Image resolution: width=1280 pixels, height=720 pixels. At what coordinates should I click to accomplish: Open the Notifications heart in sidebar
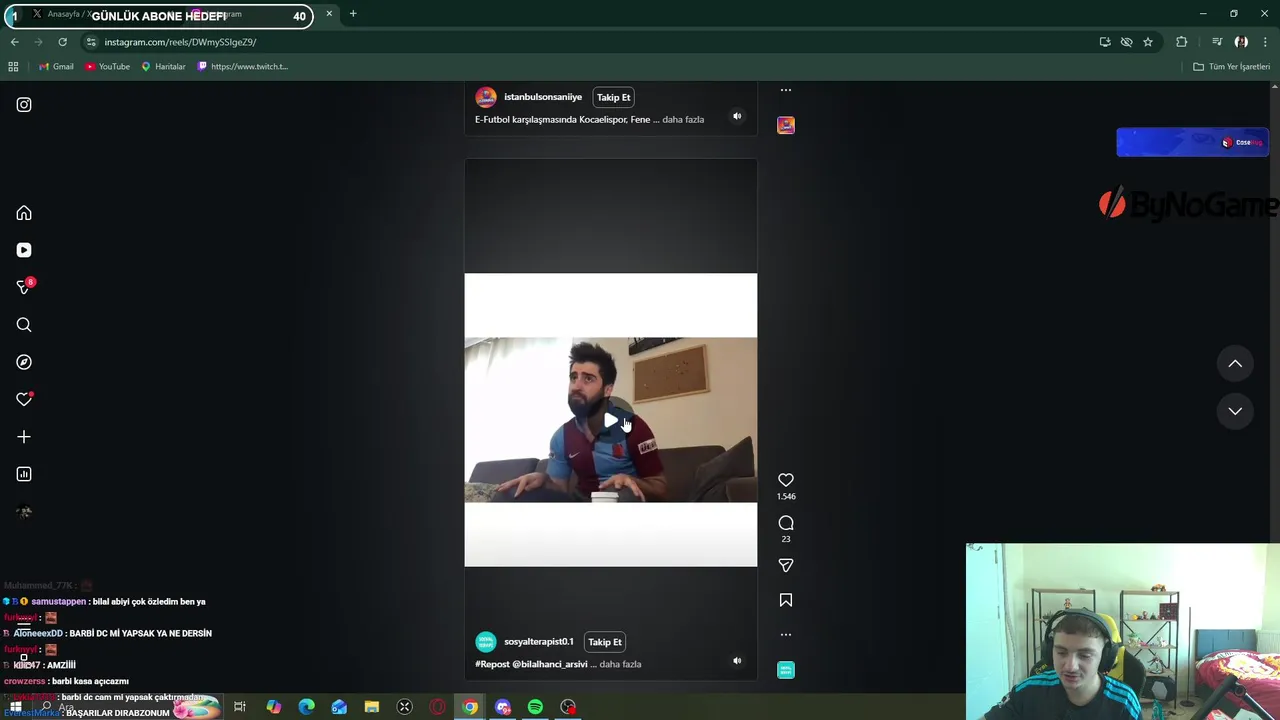[x=24, y=399]
